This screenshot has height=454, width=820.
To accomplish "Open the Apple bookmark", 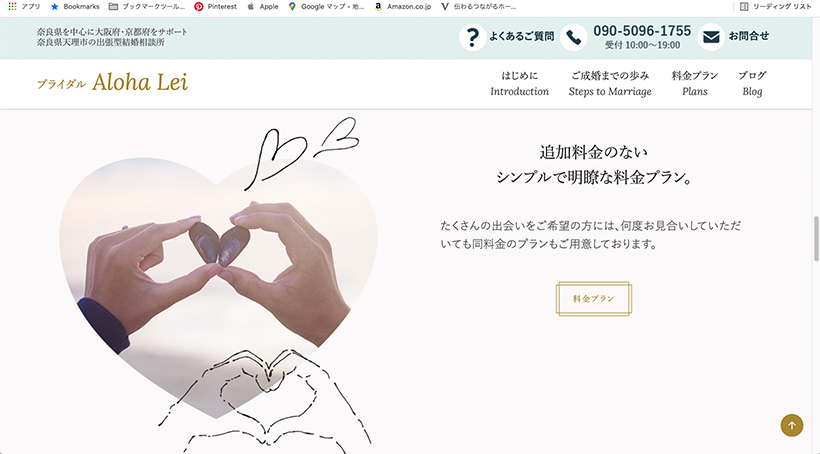I will coord(263,6).
